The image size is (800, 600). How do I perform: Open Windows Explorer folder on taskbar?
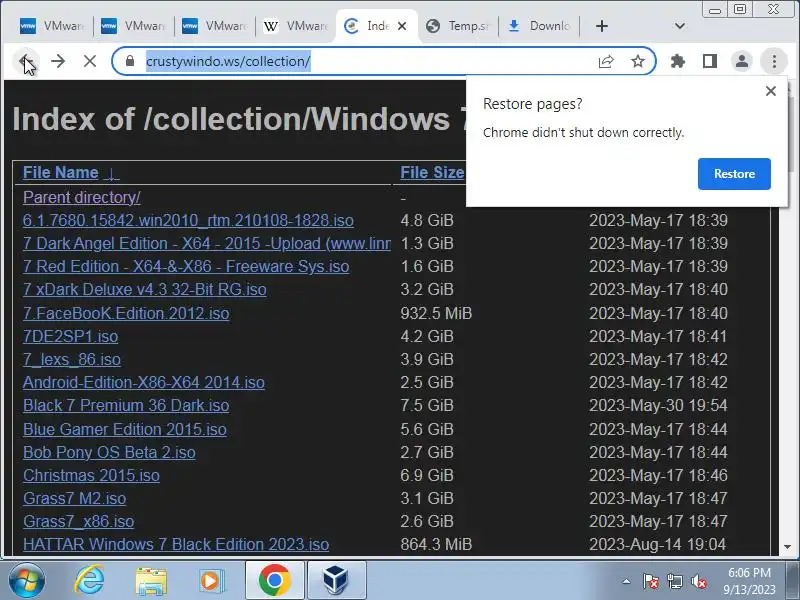pos(151,582)
